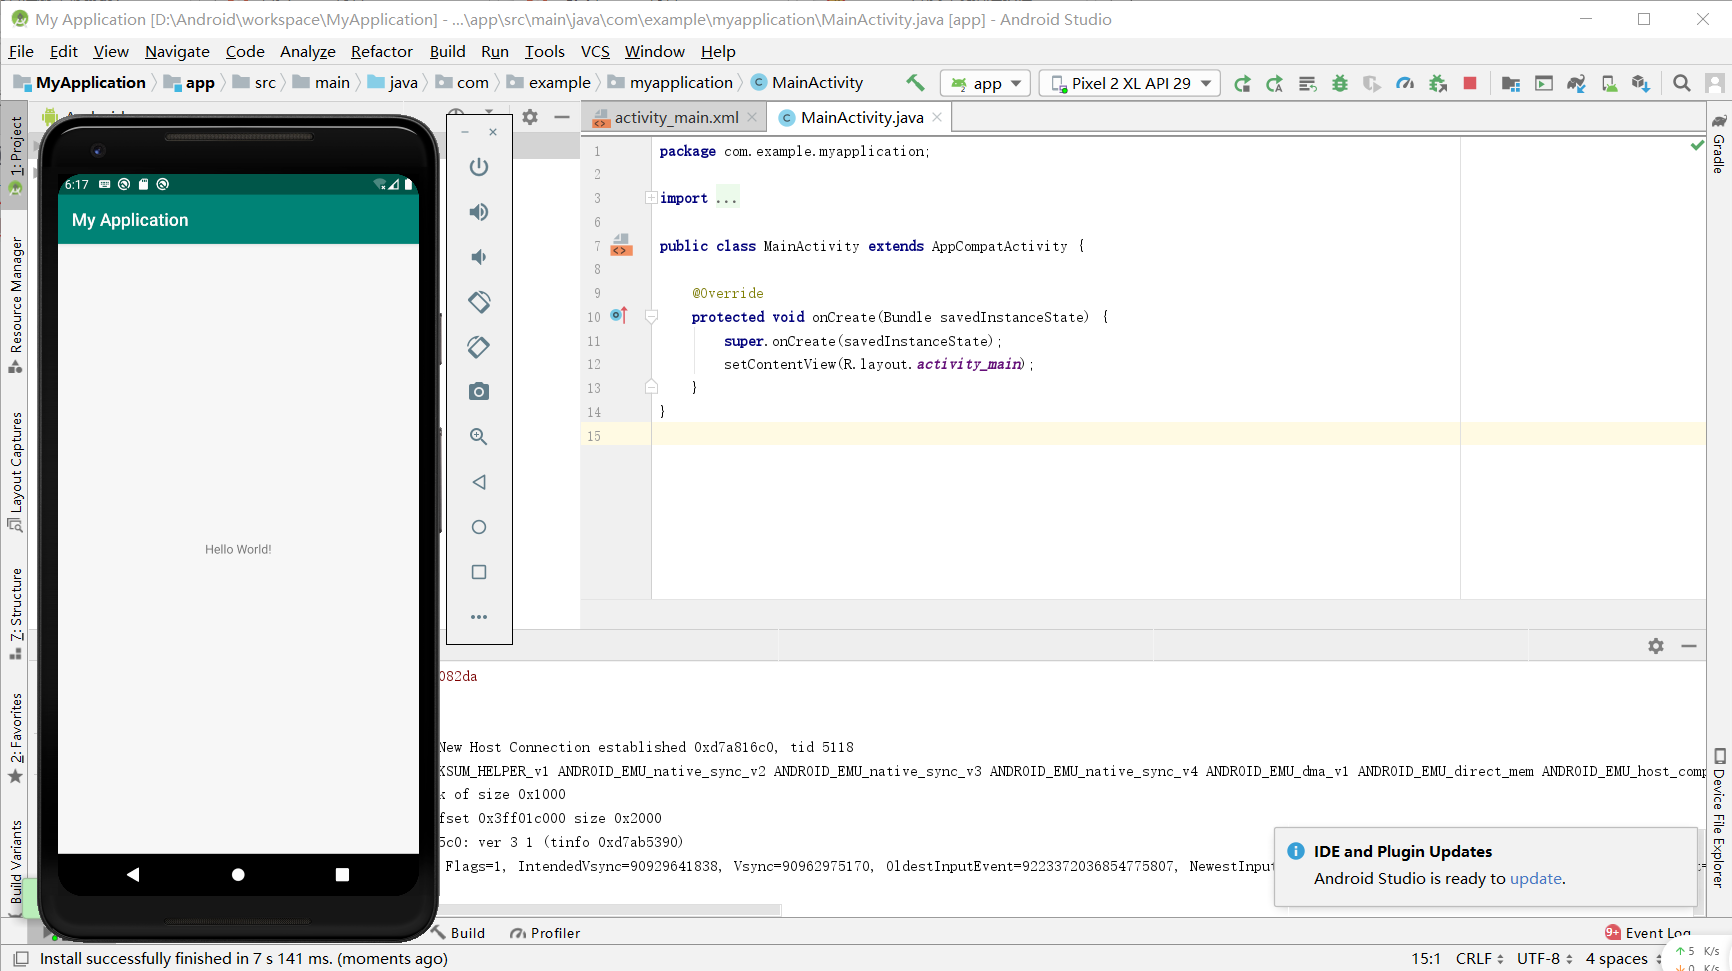
Task: Click 15:1 caret position in status bar
Action: (x=1426, y=959)
